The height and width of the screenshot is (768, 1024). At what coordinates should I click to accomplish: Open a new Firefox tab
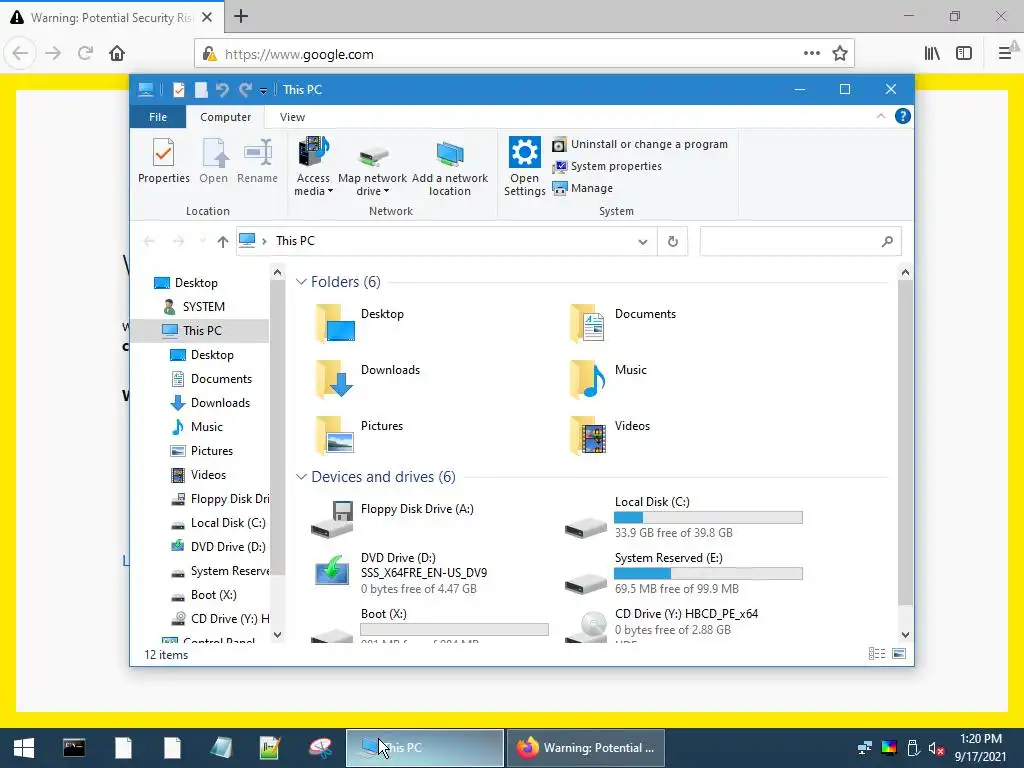click(241, 16)
